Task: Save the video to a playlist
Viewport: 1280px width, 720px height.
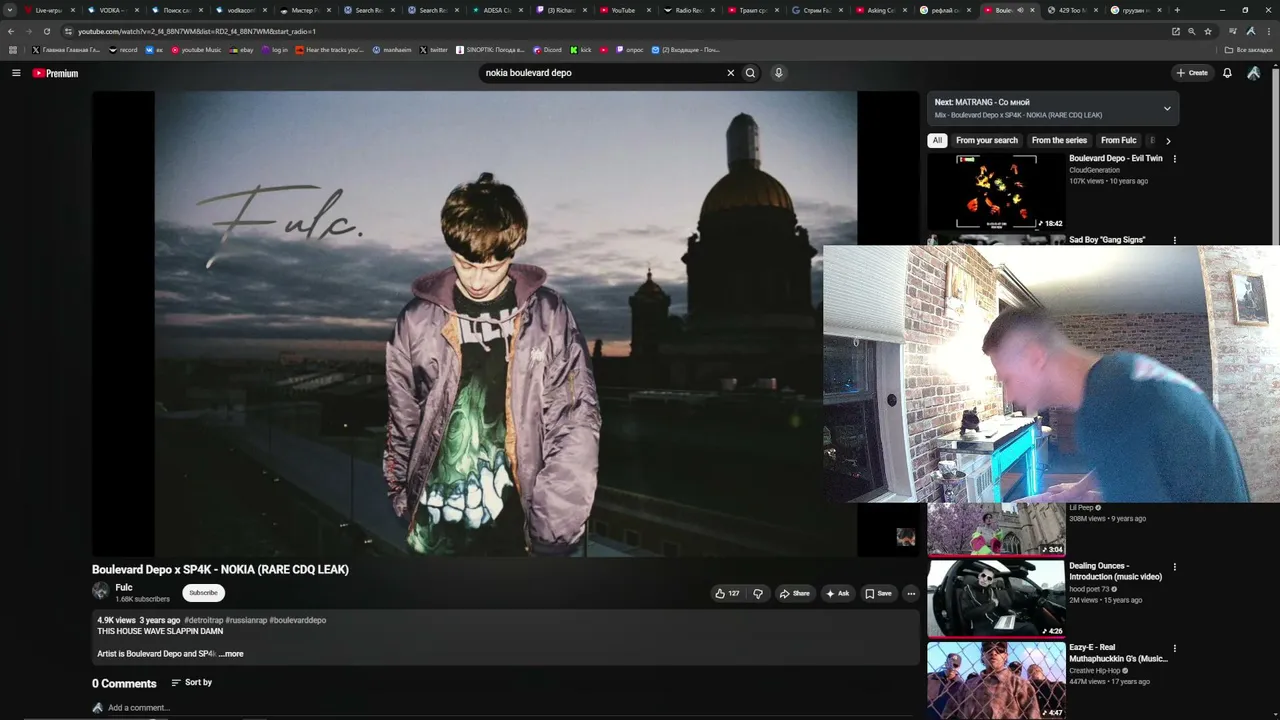Action: [878, 593]
